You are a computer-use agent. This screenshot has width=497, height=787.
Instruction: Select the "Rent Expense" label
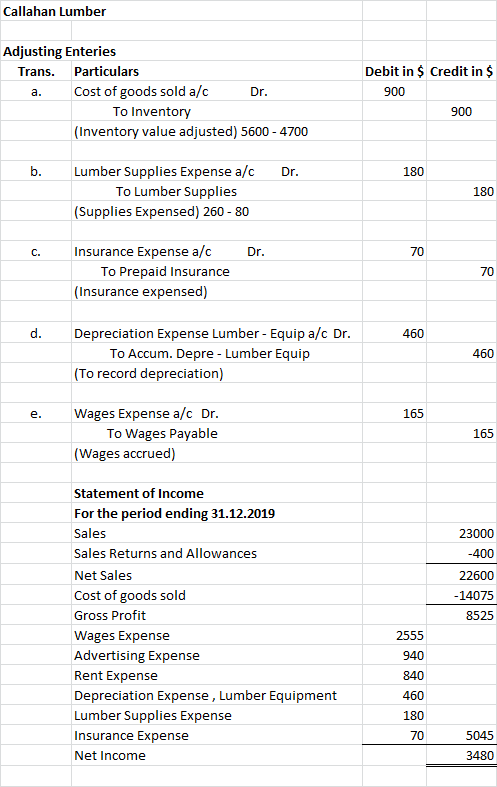point(116,676)
